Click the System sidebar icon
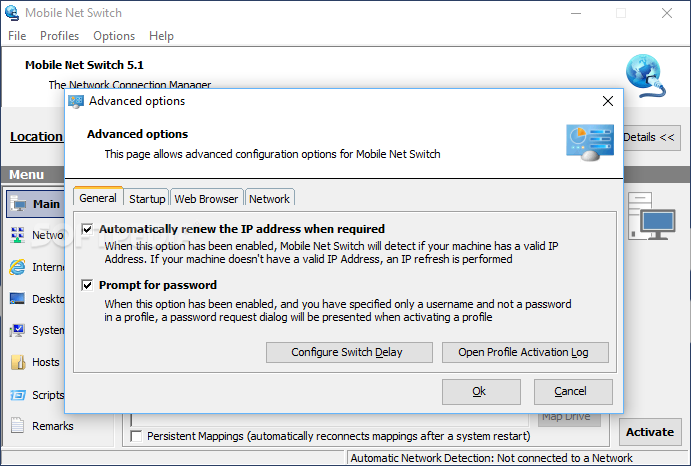691x466 pixels. click(17, 330)
